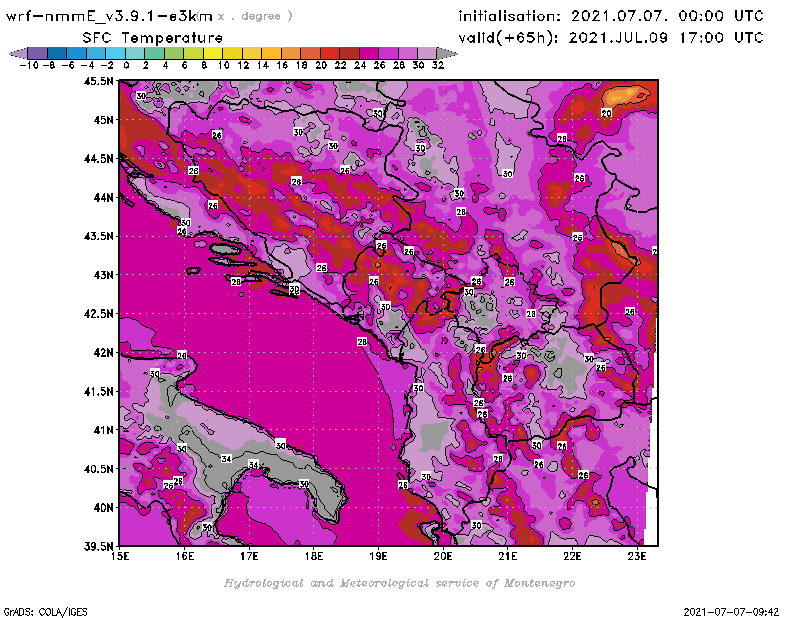
Task: Click the '44N' latitude label
Action: 103,197
